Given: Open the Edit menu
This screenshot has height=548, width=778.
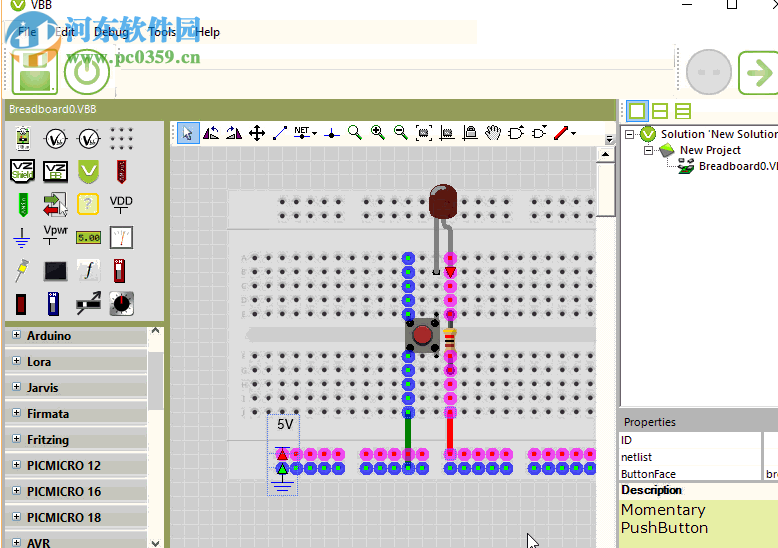Looking at the screenshot, I should [x=65, y=32].
